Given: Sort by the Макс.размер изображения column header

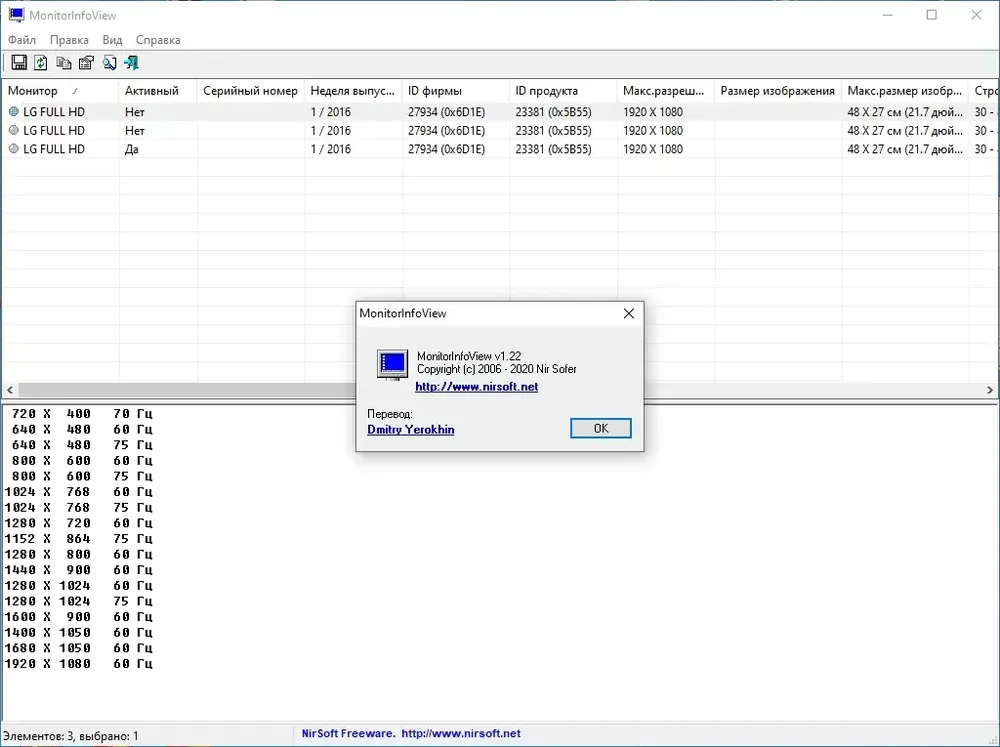Looking at the screenshot, I should coord(905,91).
